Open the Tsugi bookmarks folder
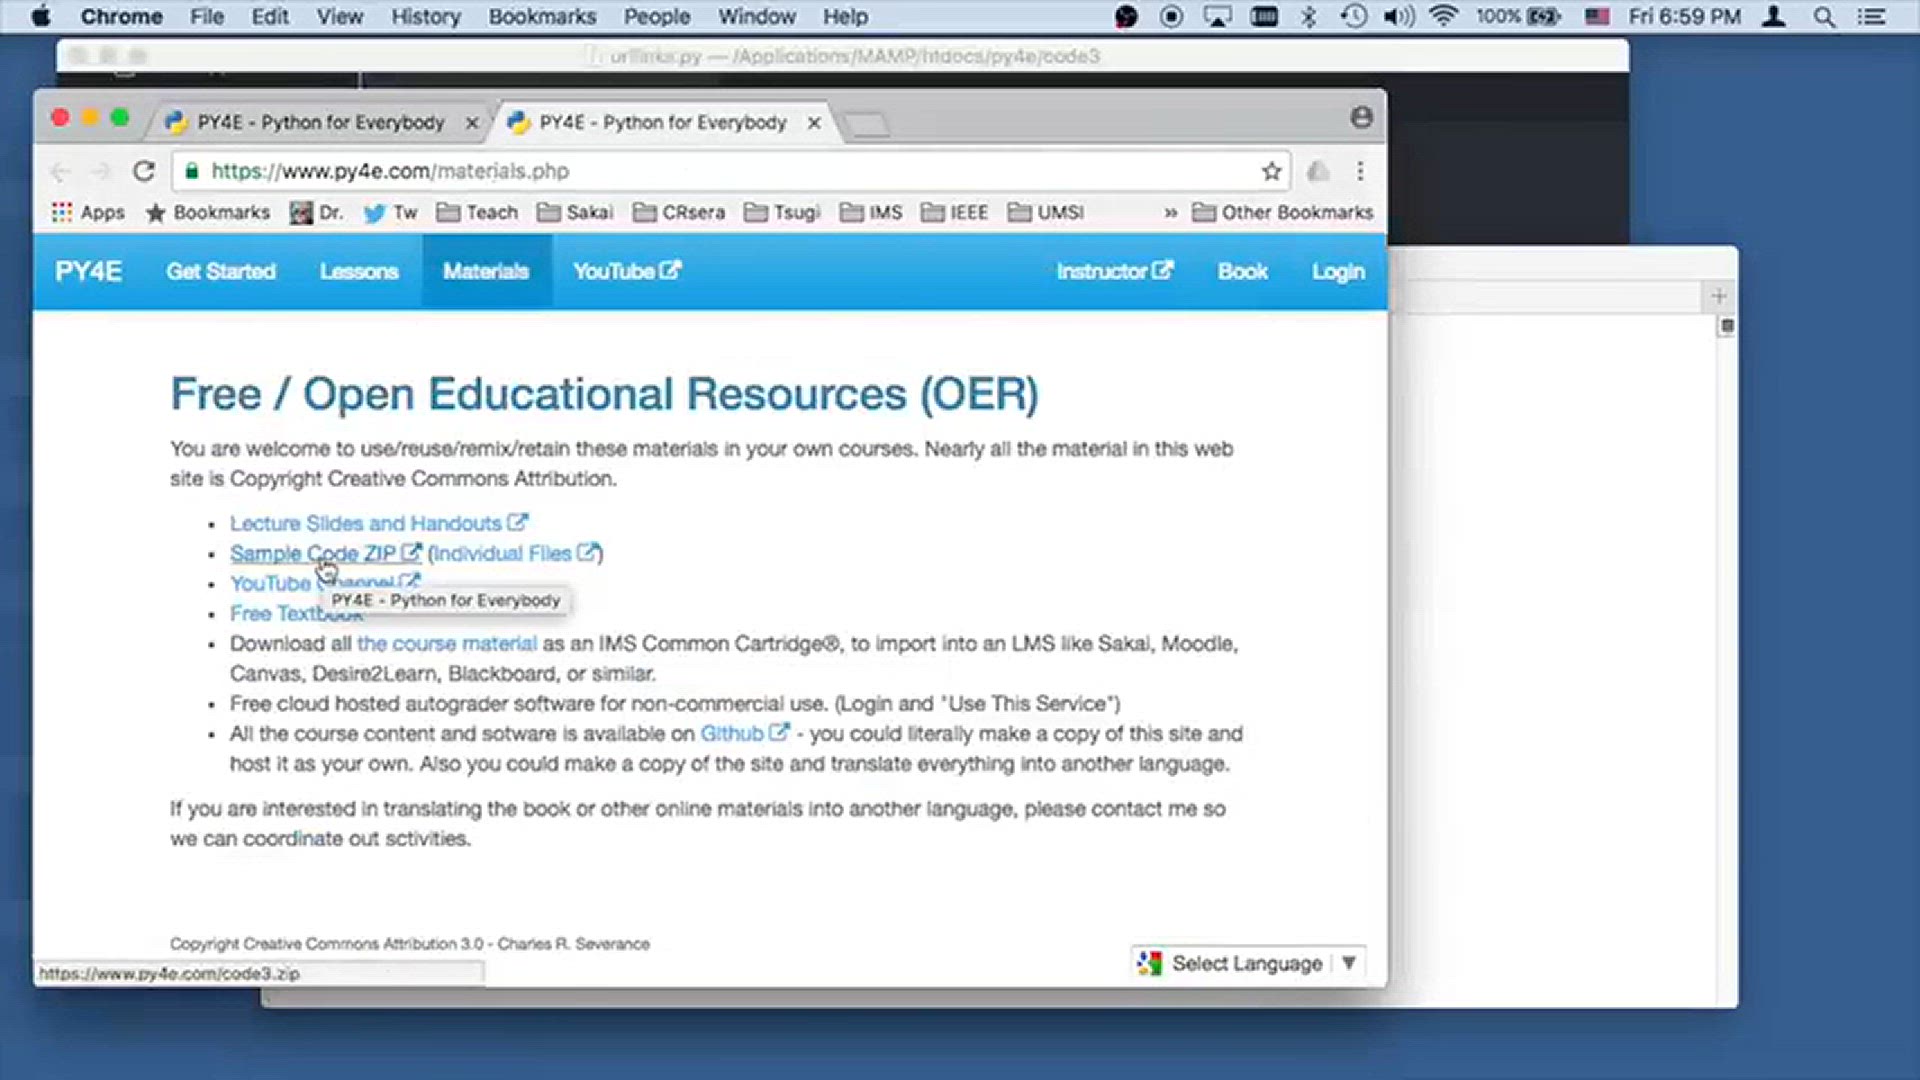This screenshot has width=1920, height=1080. [782, 212]
